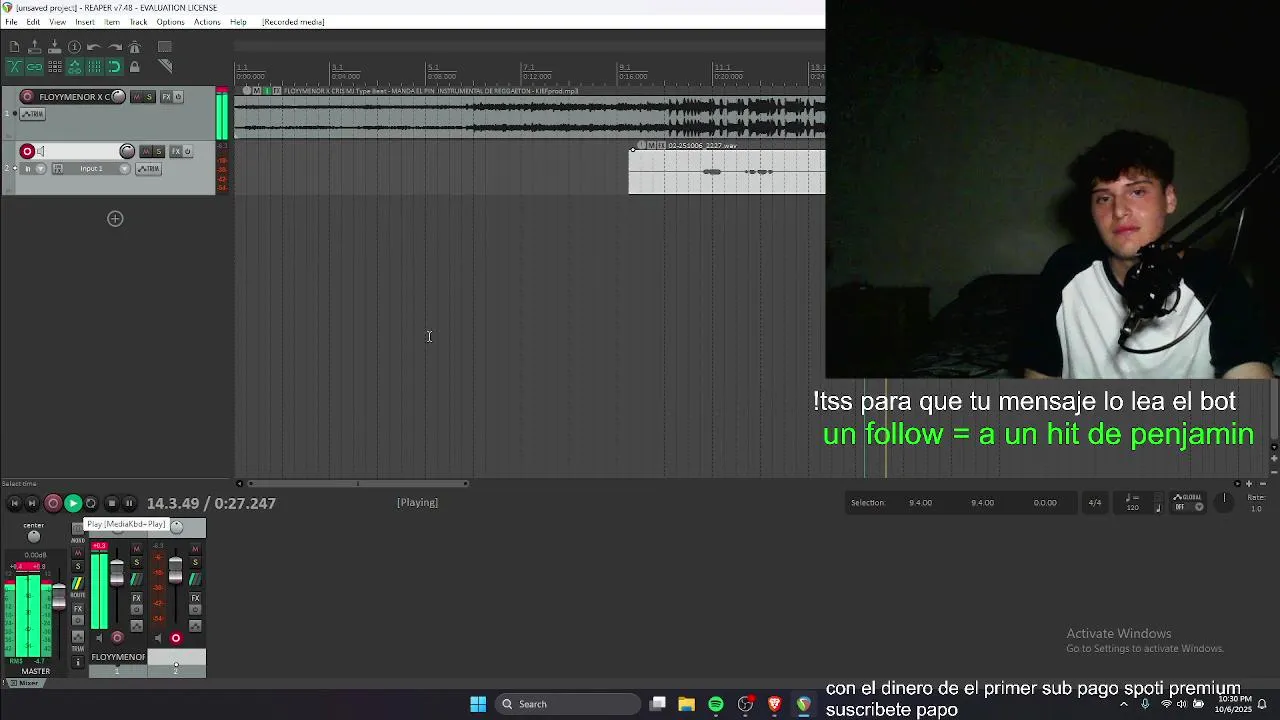Image resolution: width=1280 pixels, height=720 pixels.
Task: Toggle snap magnet icon
Action: (x=114, y=67)
